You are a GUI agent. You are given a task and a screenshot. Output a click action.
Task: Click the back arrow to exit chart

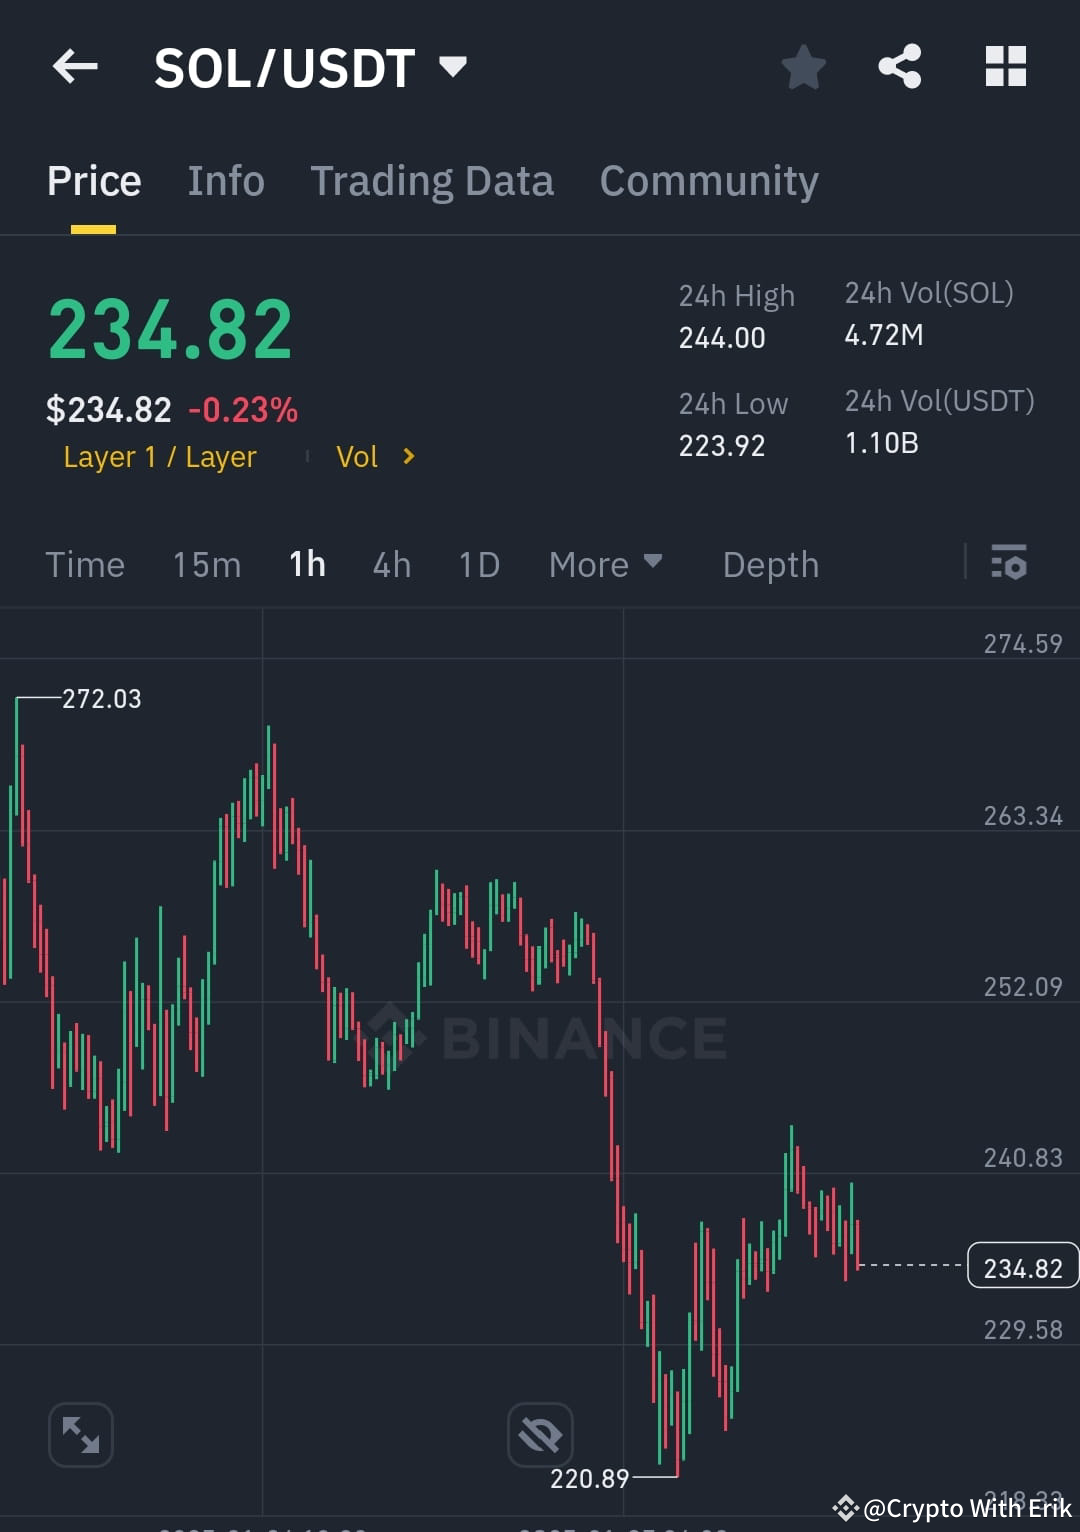(x=75, y=66)
